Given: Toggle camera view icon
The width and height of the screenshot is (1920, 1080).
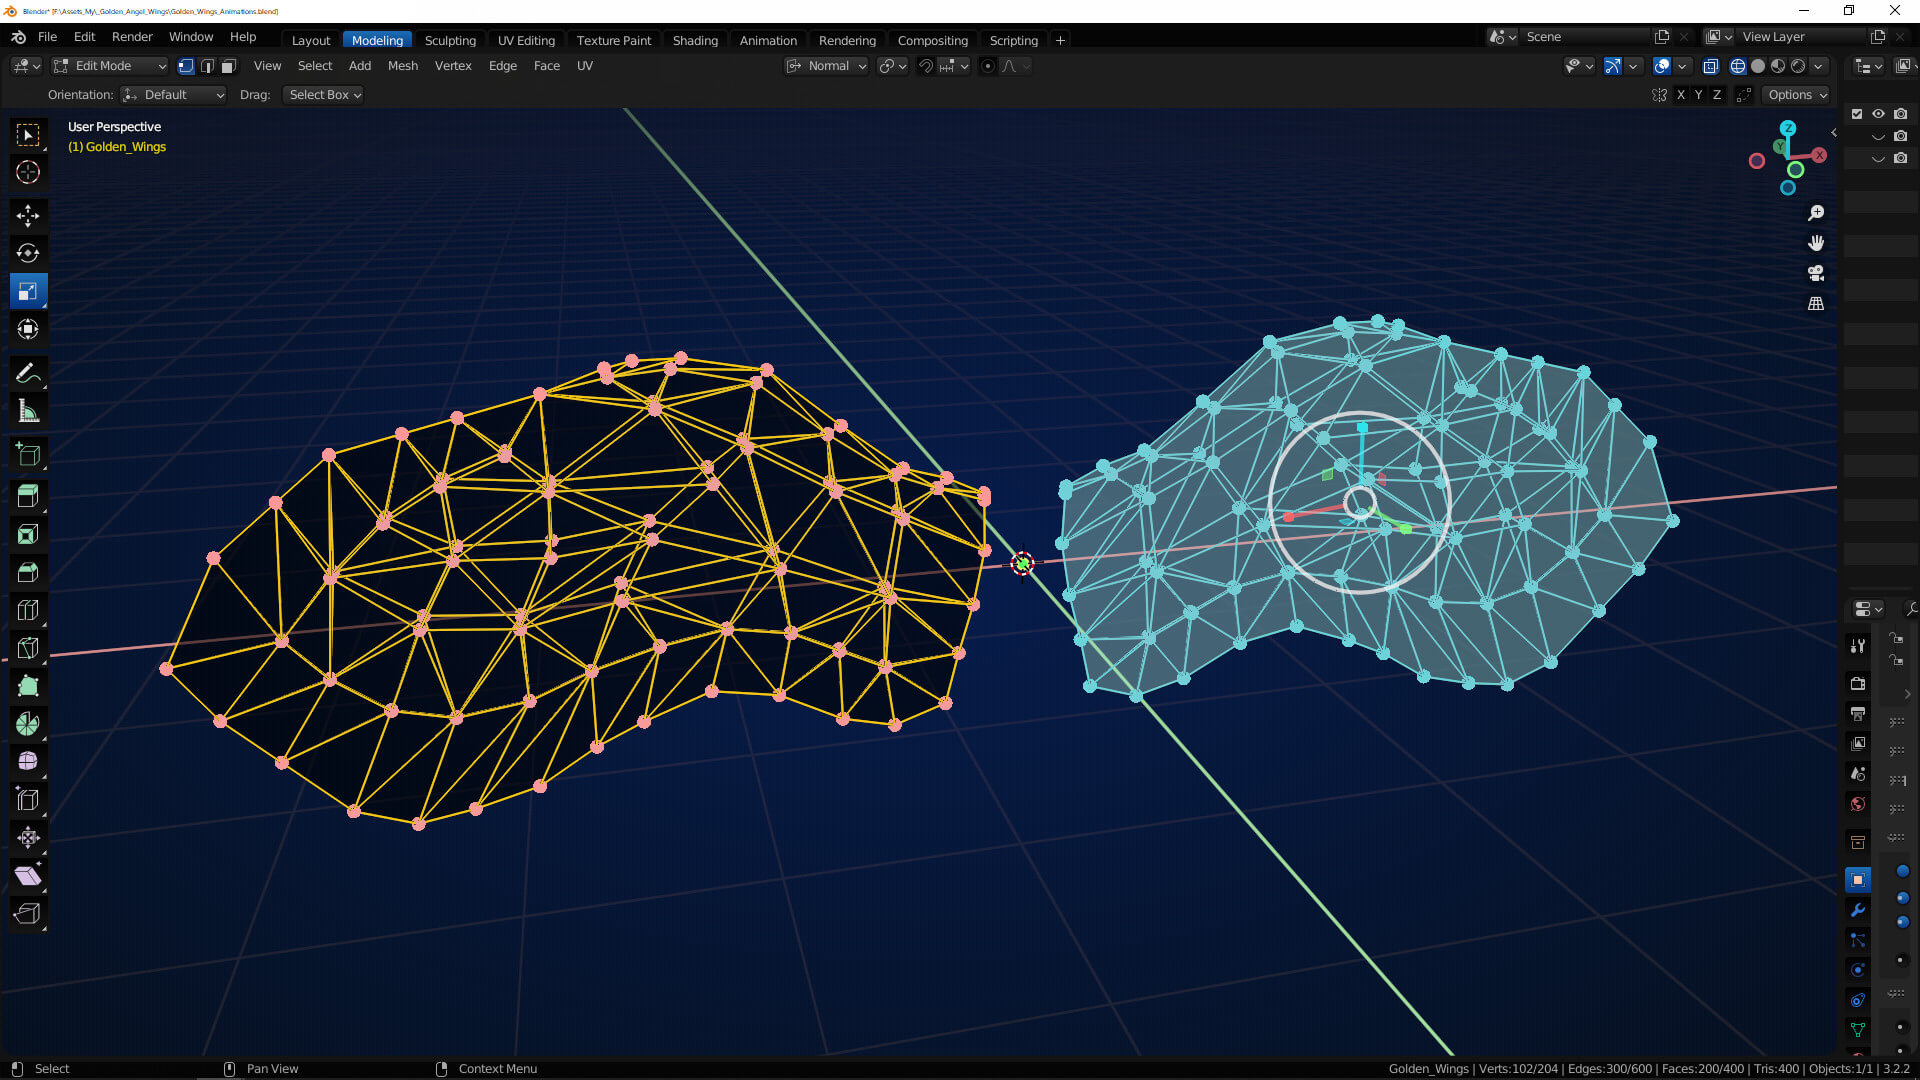Looking at the screenshot, I should (x=1816, y=273).
